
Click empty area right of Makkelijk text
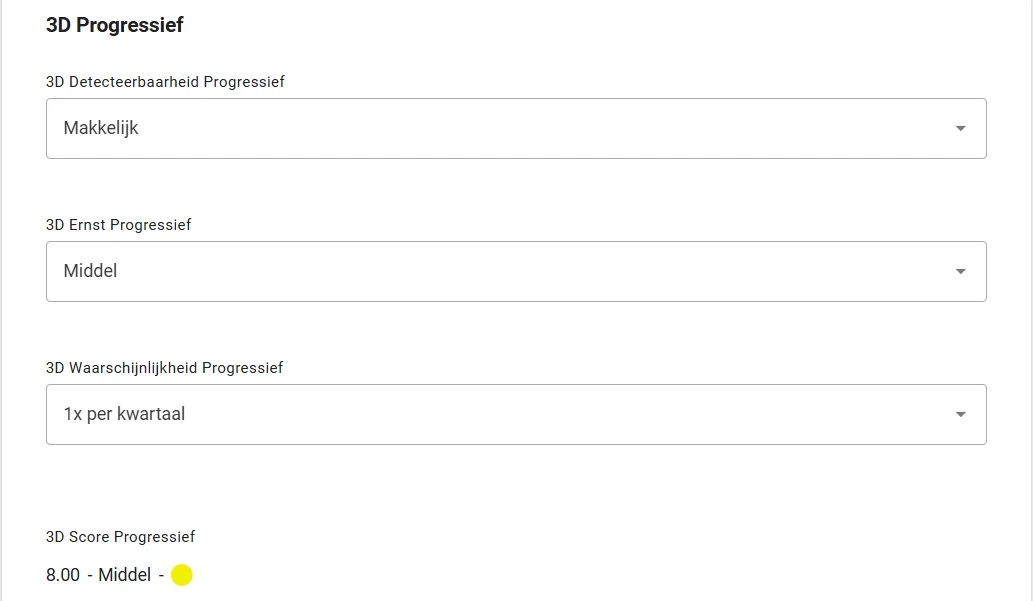coord(527,129)
